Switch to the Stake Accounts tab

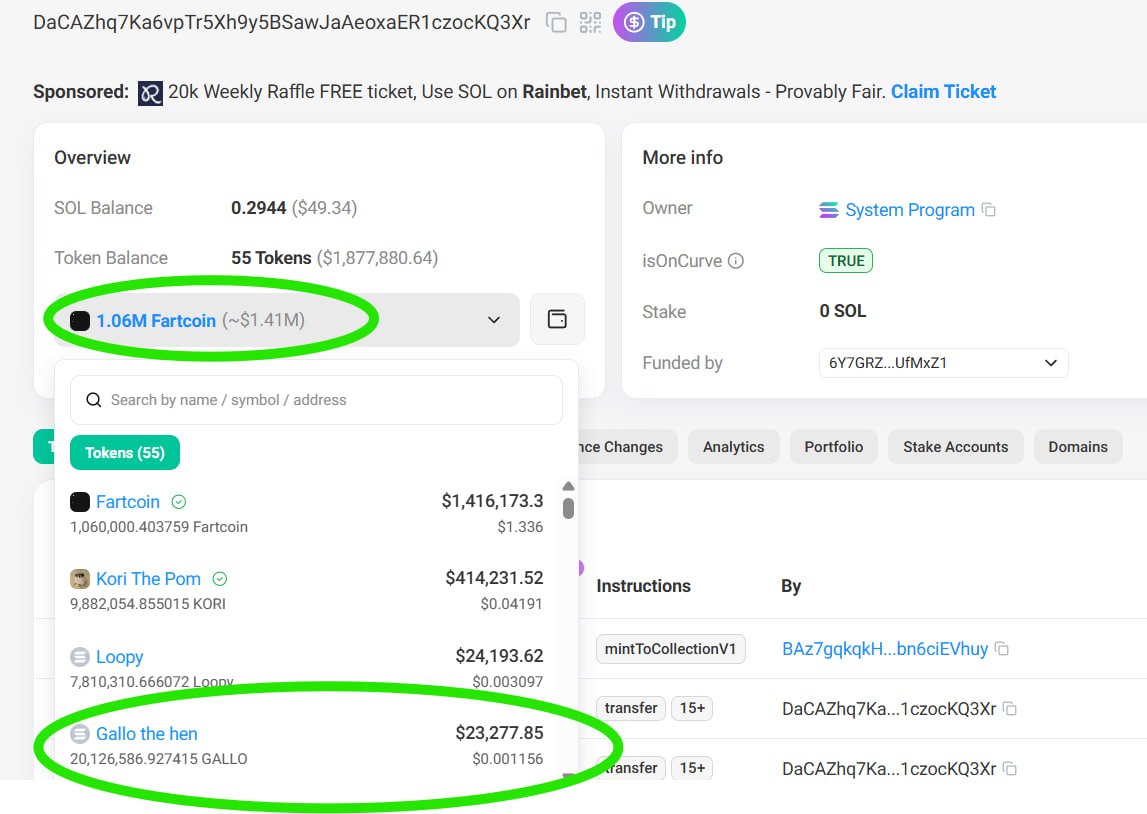tap(955, 447)
